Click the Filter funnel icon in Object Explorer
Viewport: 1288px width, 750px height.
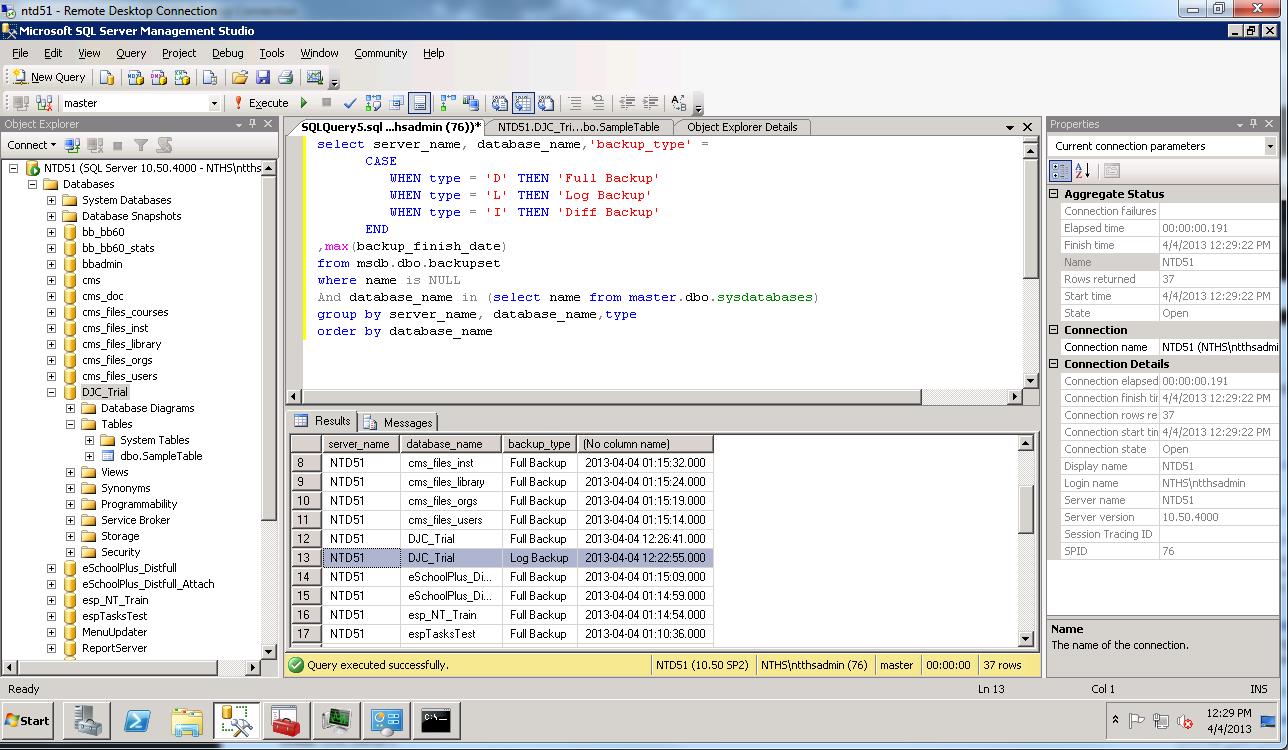[x=141, y=145]
